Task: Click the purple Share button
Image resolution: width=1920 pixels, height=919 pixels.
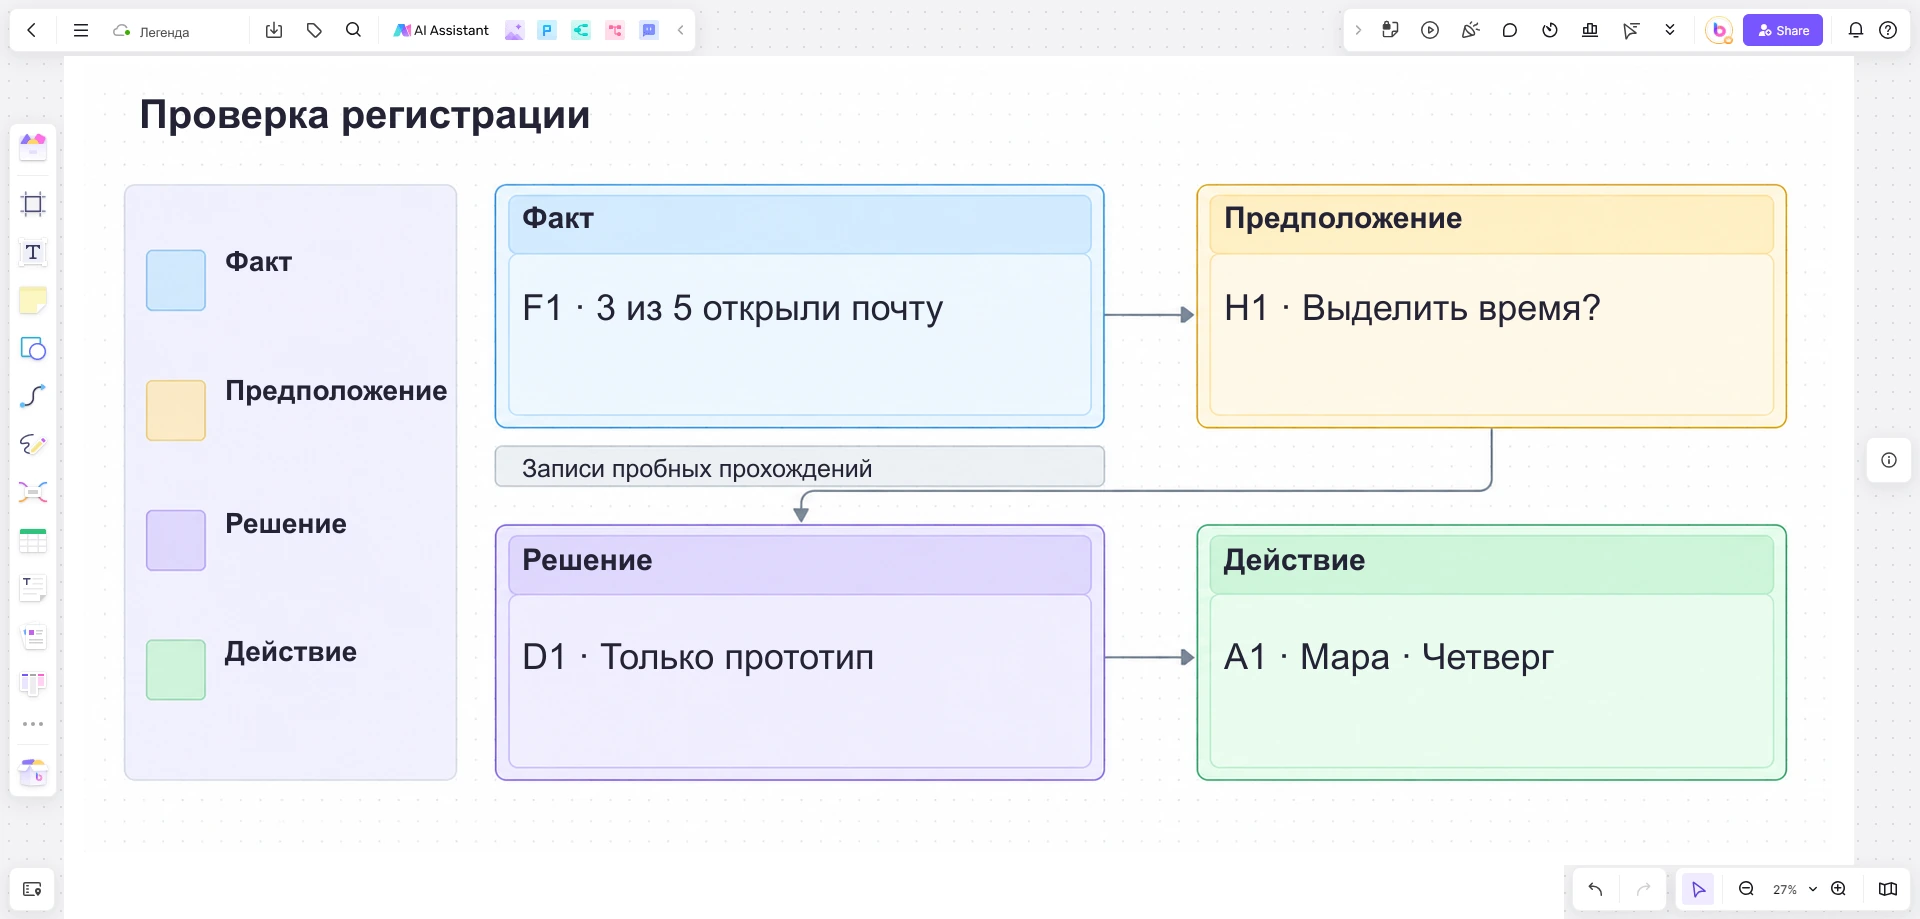Action: [x=1783, y=30]
